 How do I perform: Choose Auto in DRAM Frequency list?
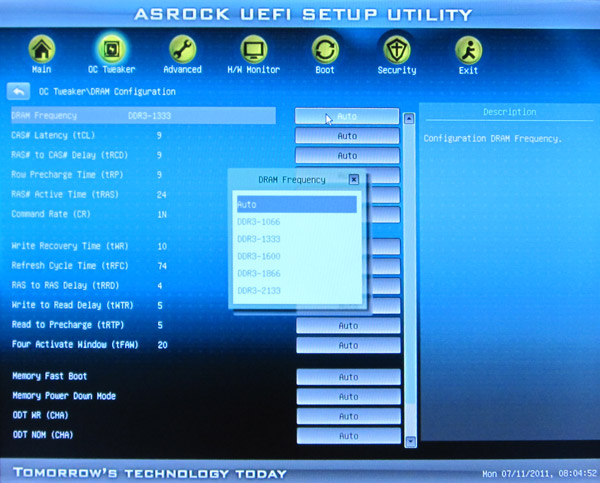point(296,204)
